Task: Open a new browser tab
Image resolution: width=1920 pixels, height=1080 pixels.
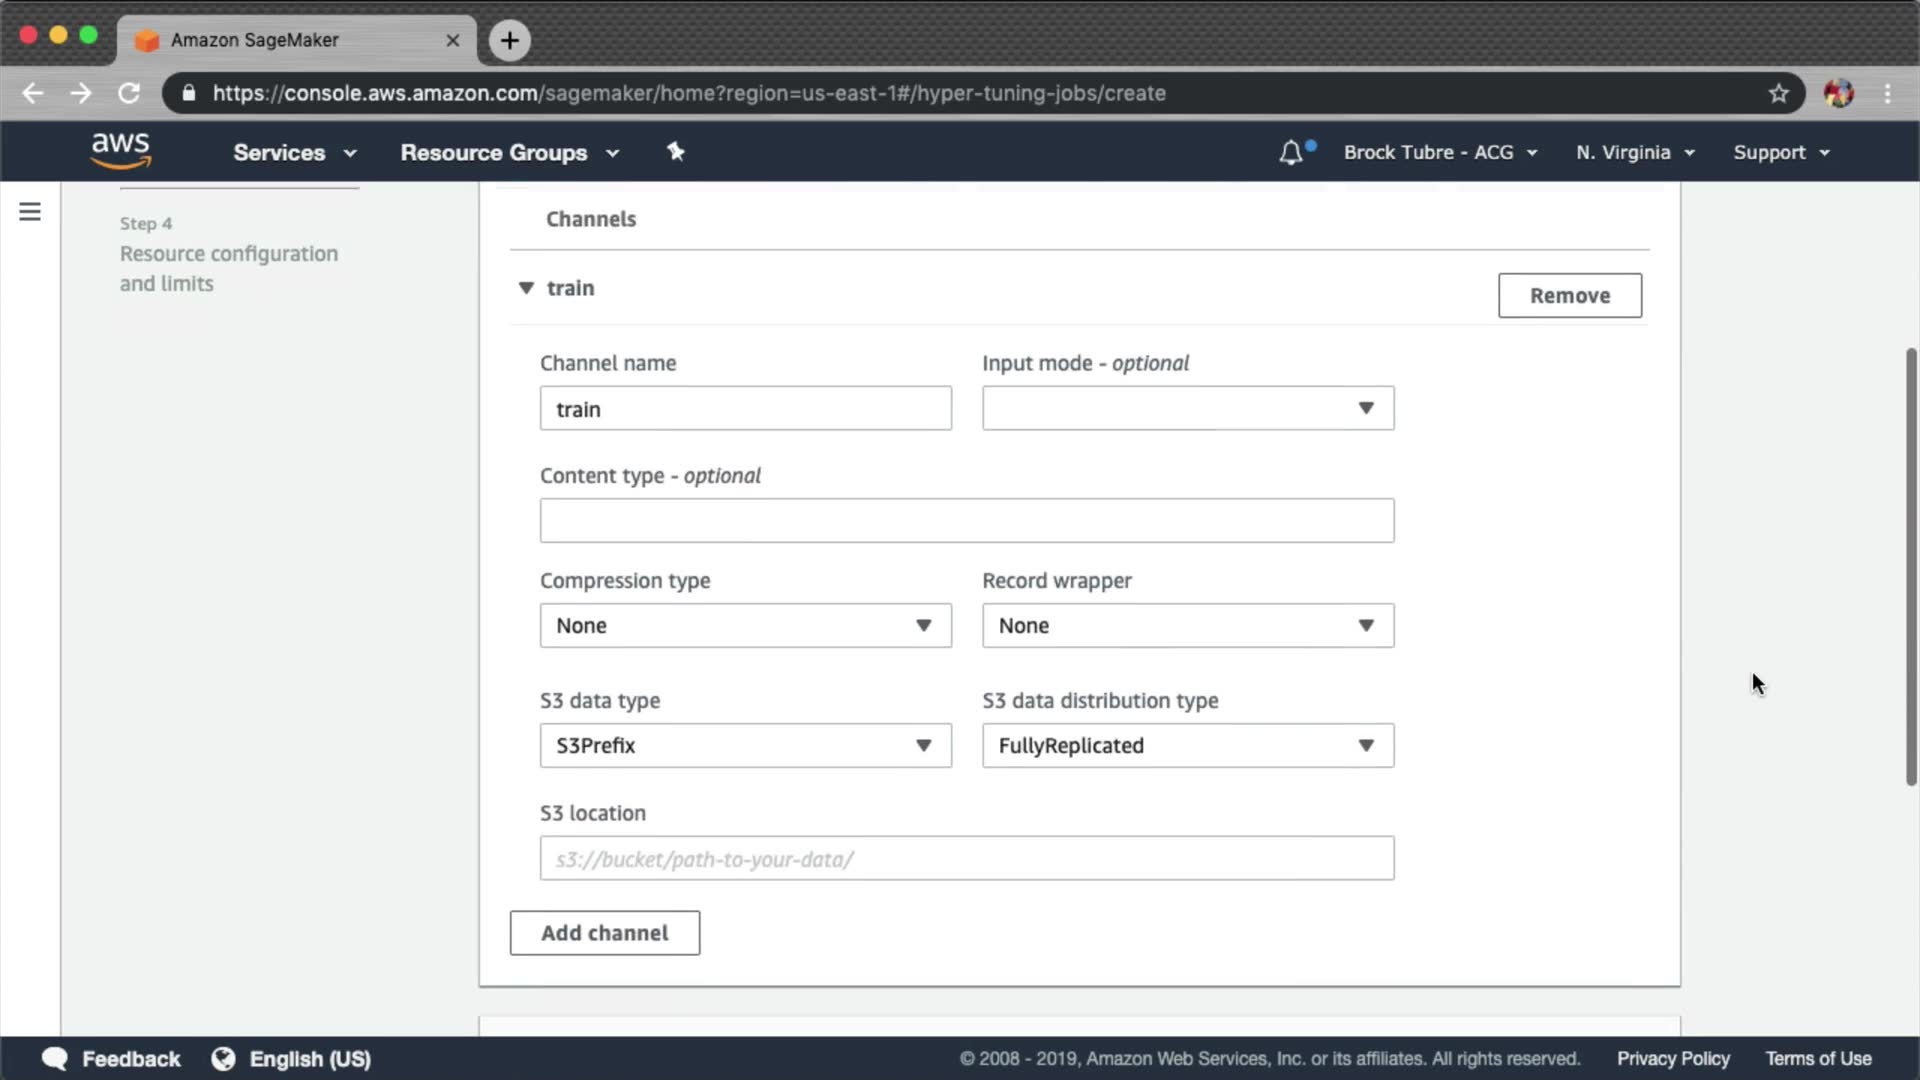Action: pyautogui.click(x=510, y=40)
